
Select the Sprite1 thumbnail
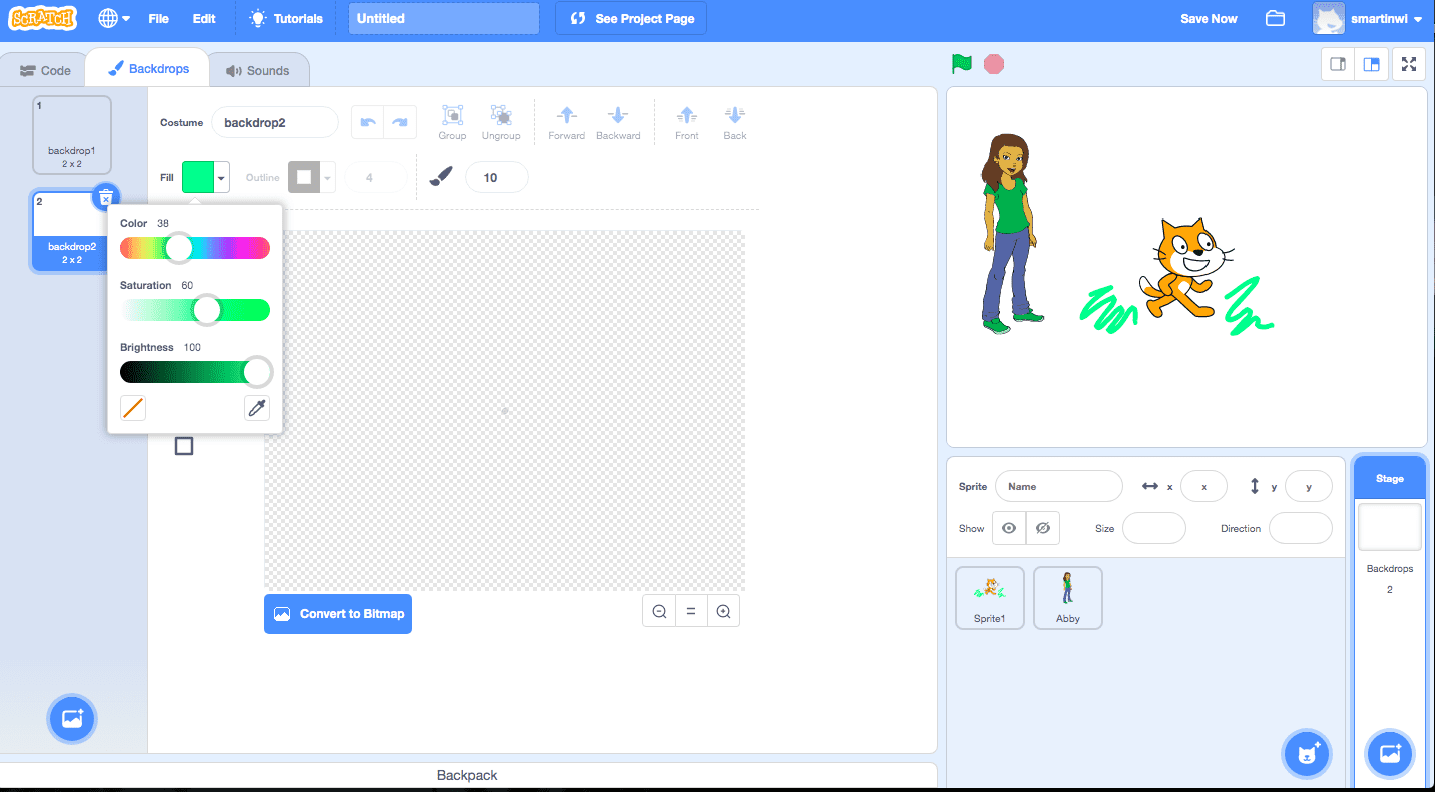pyautogui.click(x=990, y=598)
